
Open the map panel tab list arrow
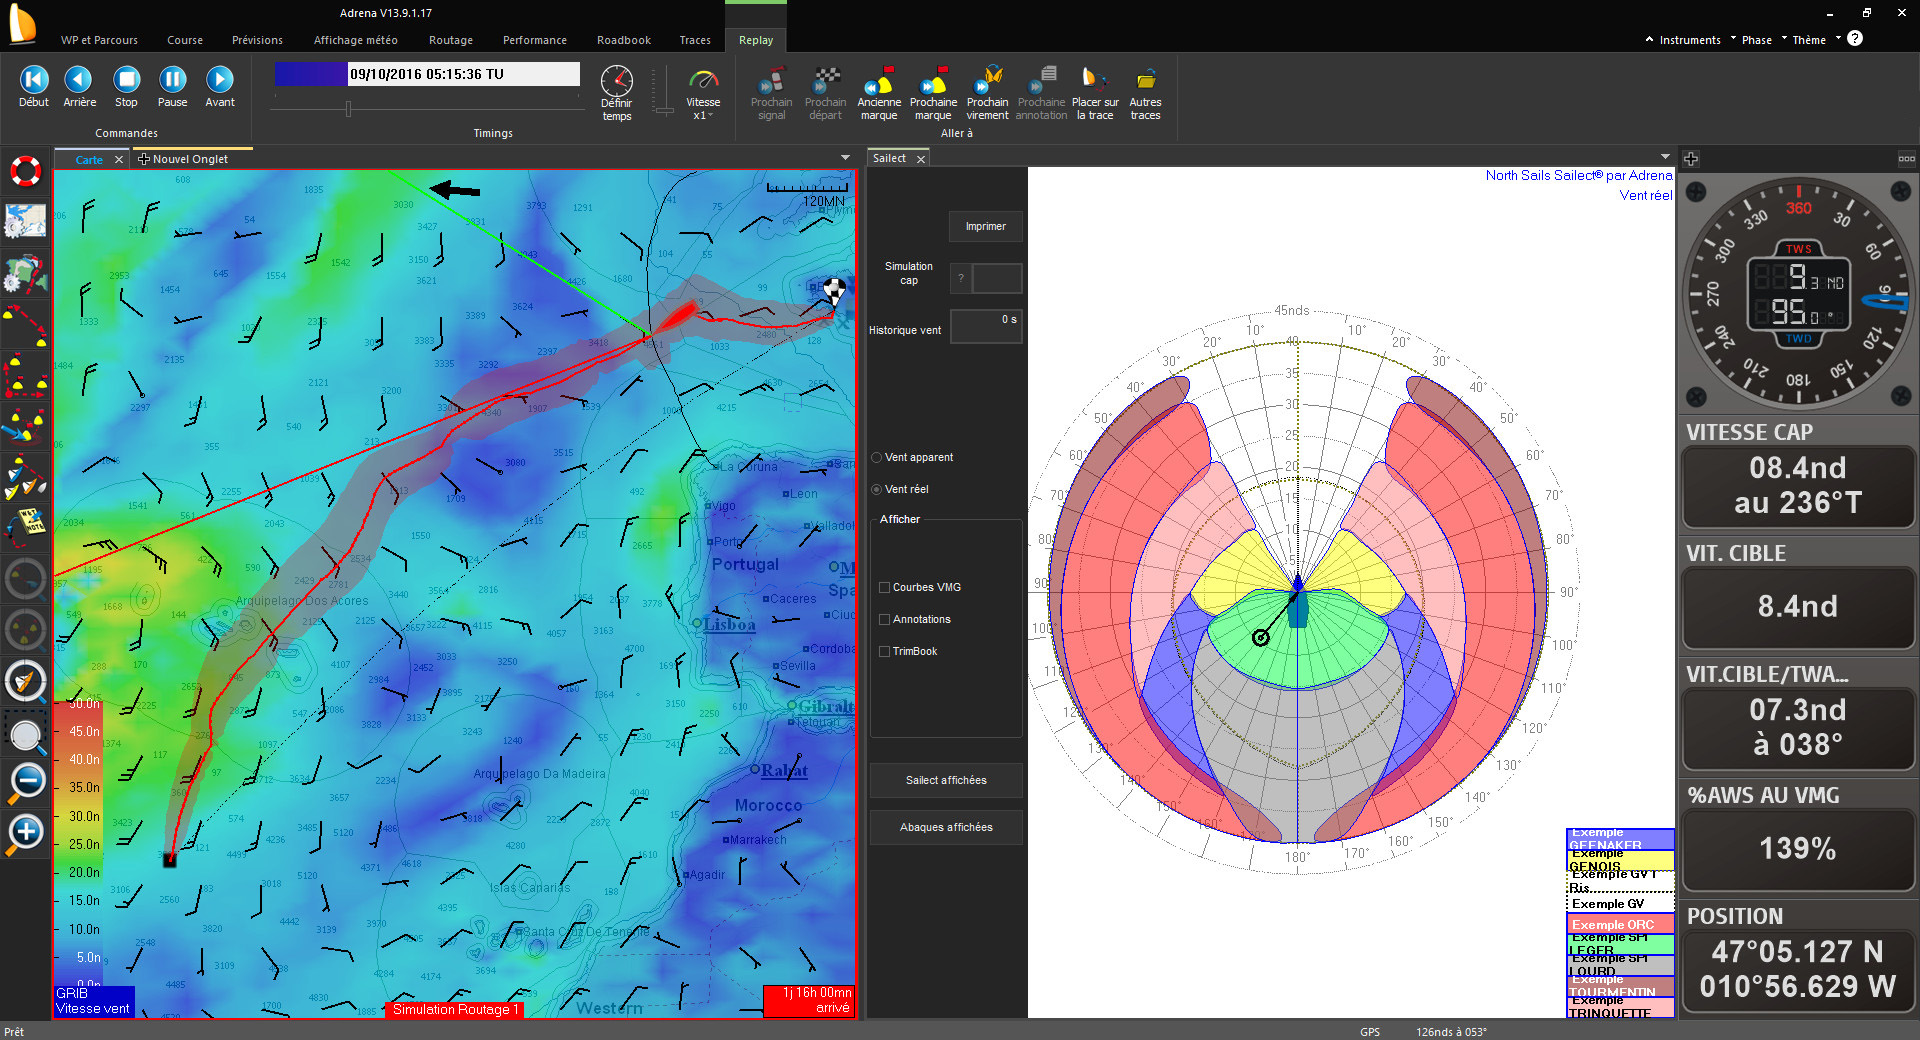[845, 157]
